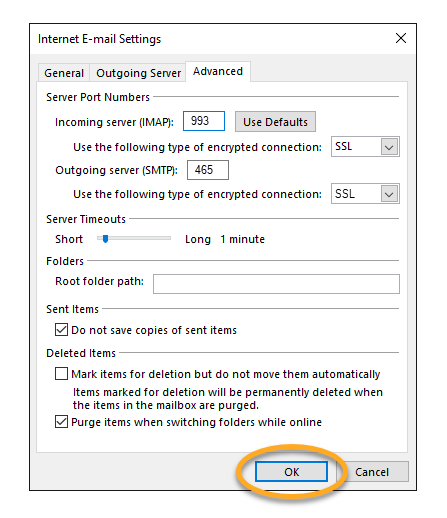Click the Short label beside the timeout slider
Viewport: 447px width, 518px height.
[69, 239]
